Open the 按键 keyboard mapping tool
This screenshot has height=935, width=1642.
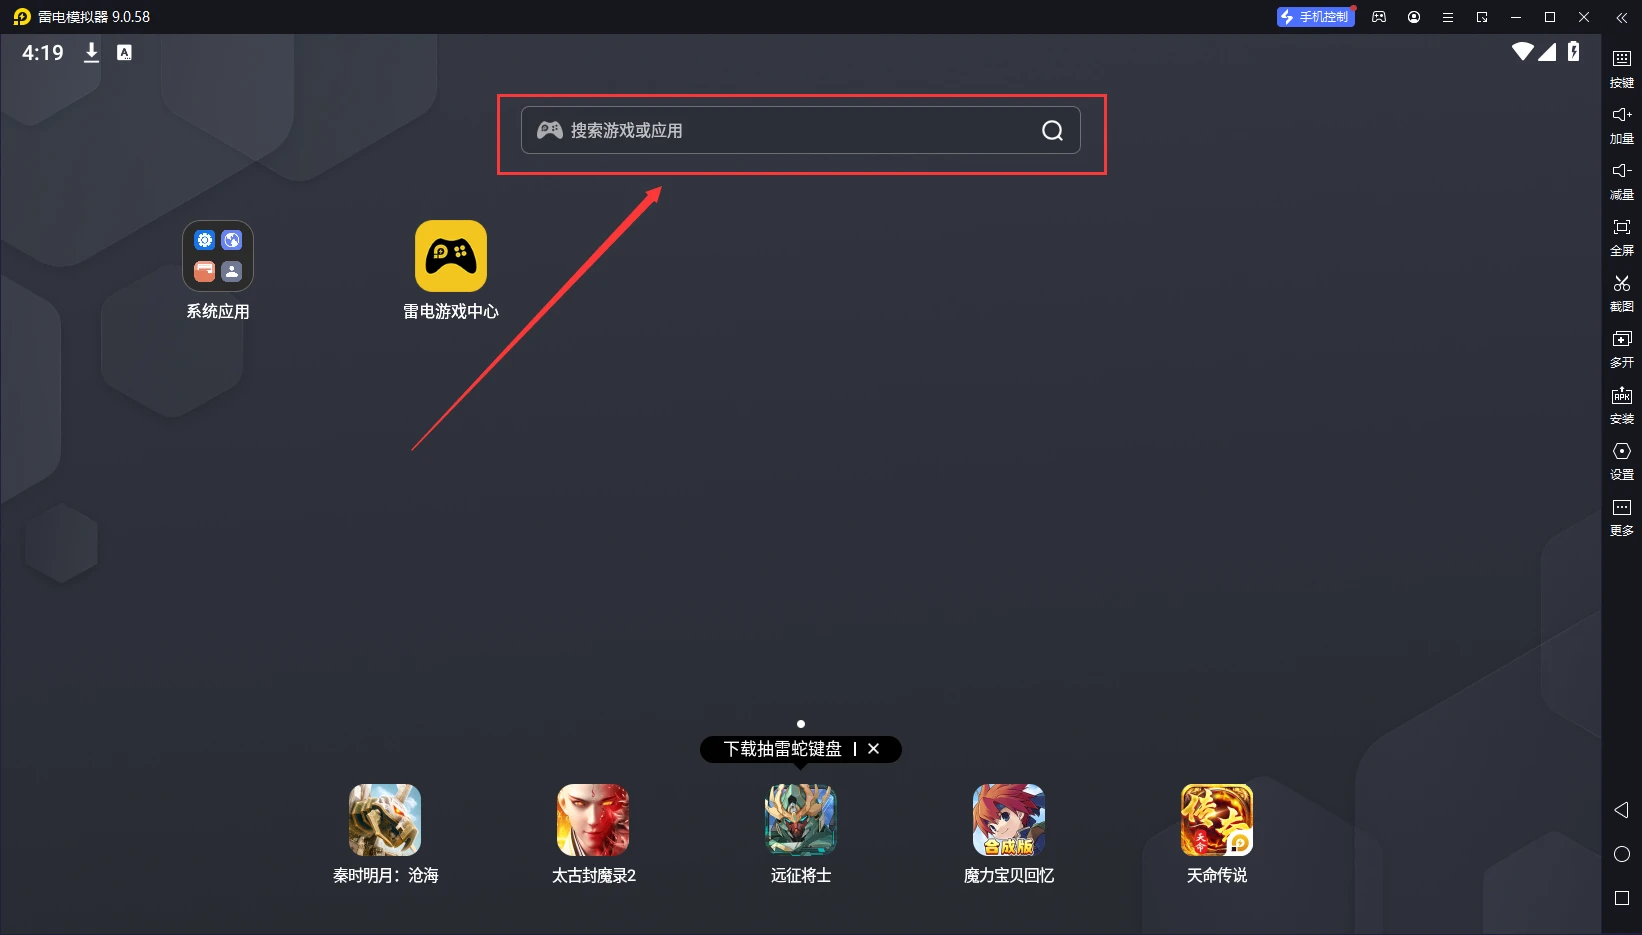click(1622, 68)
